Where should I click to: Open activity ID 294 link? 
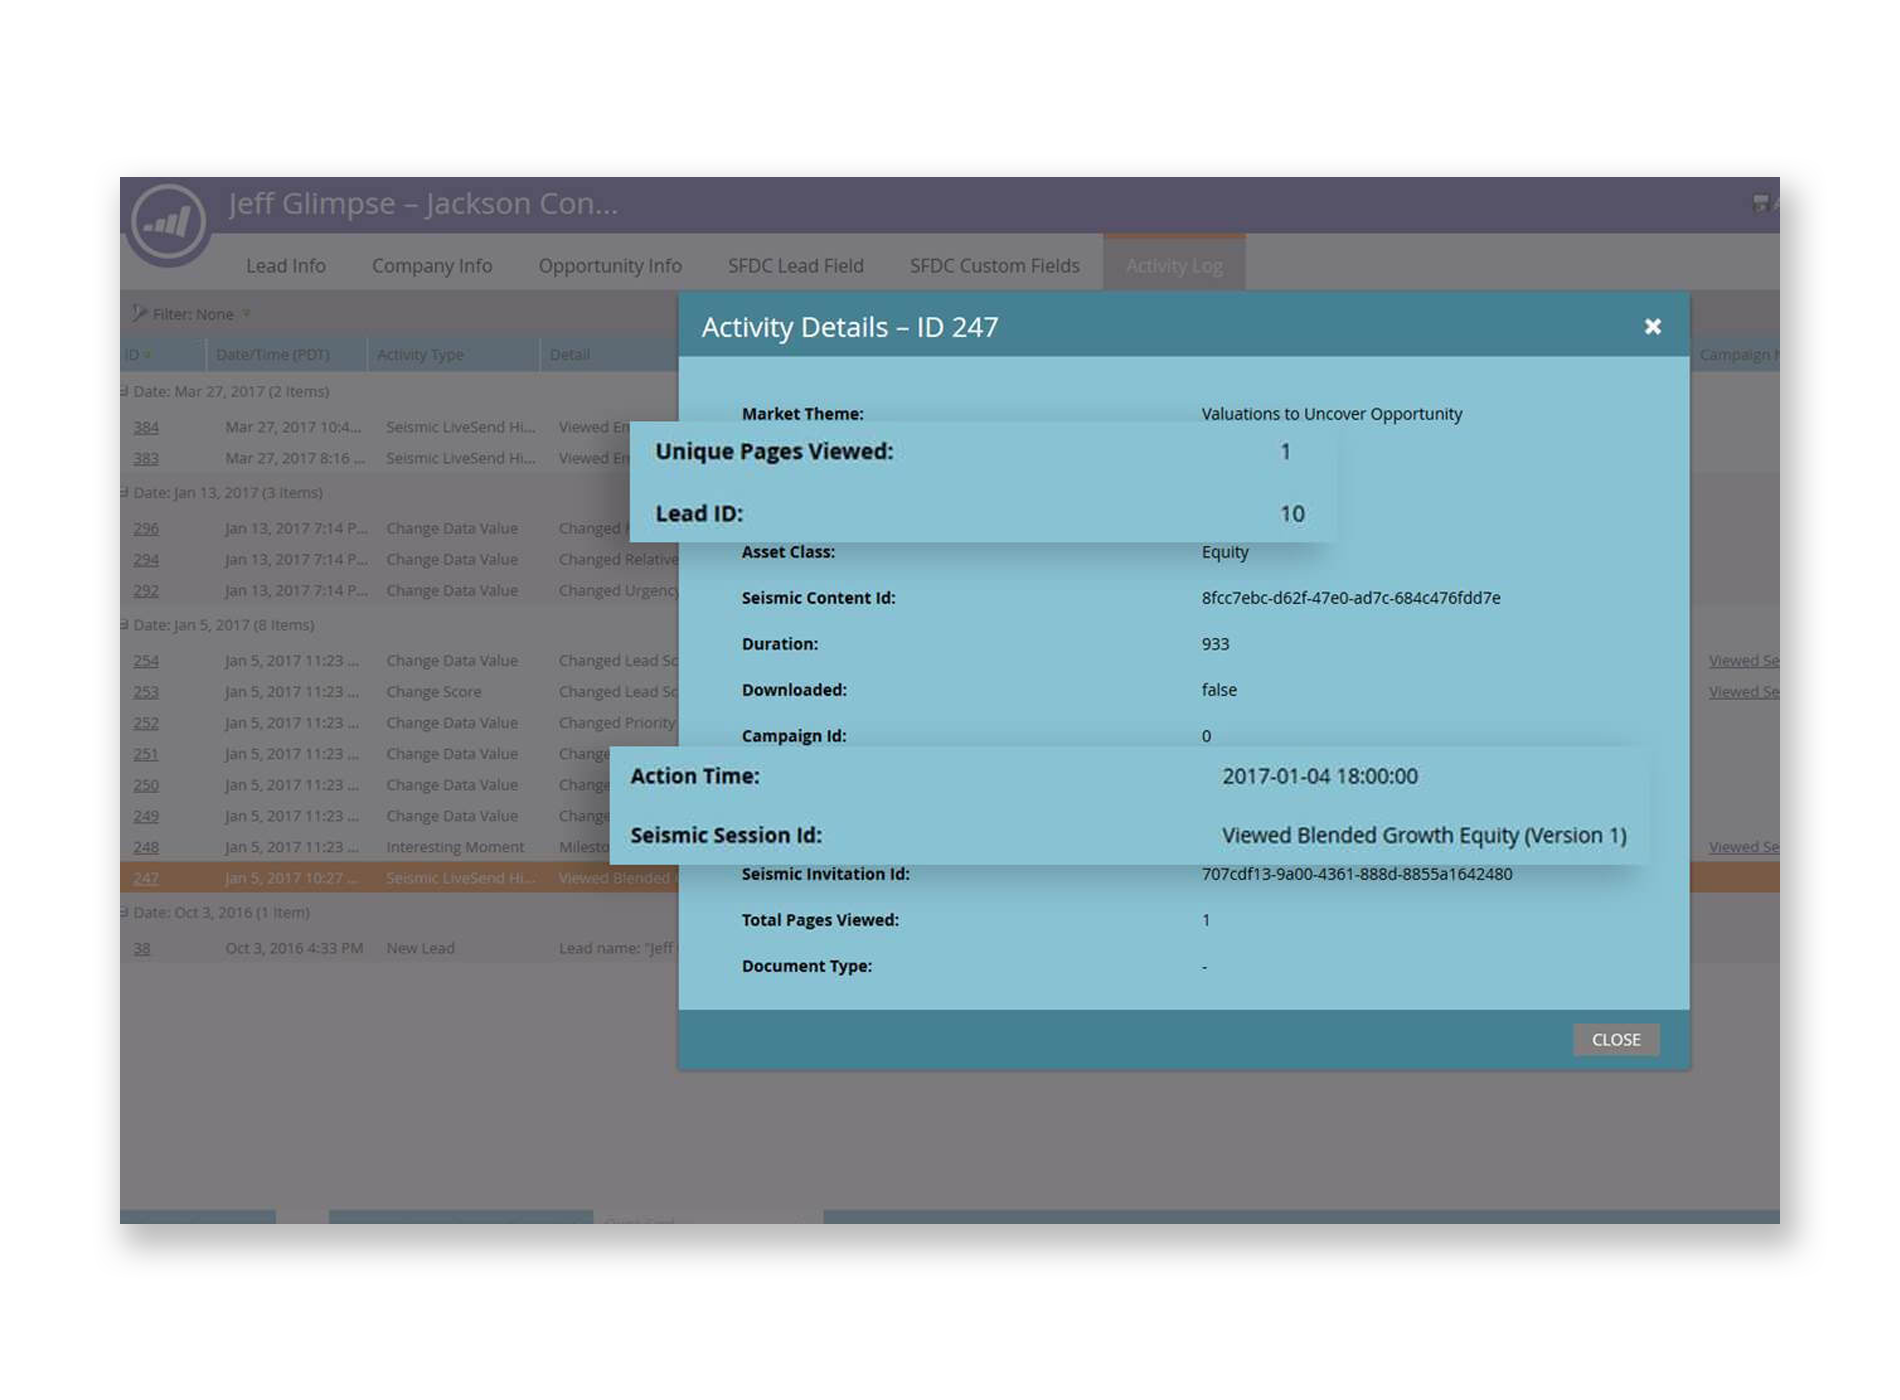pos(146,559)
